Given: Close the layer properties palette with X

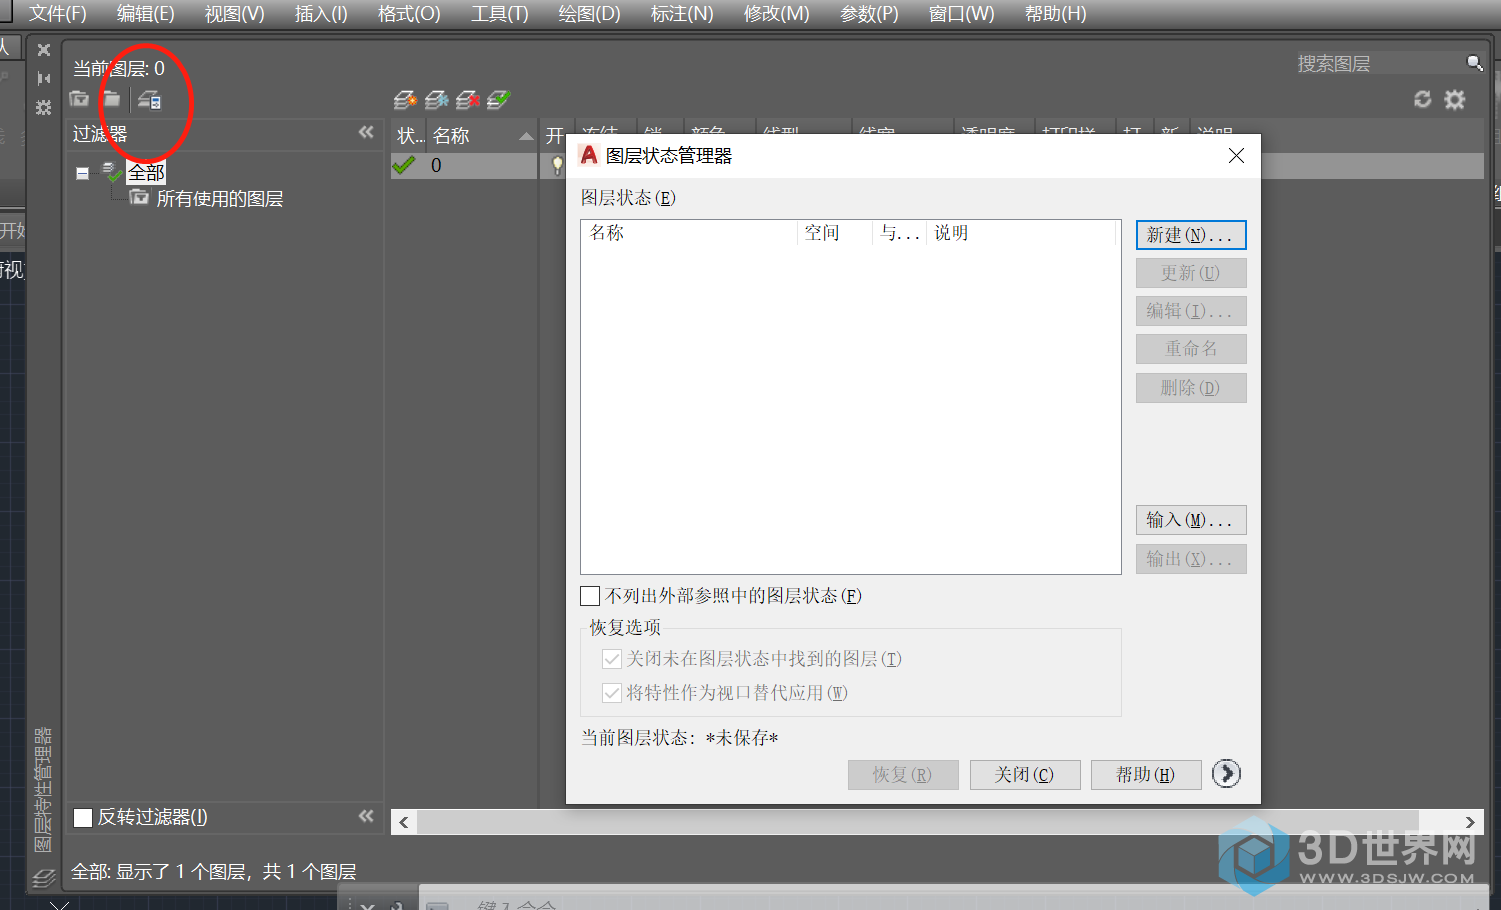Looking at the screenshot, I should (x=43, y=50).
